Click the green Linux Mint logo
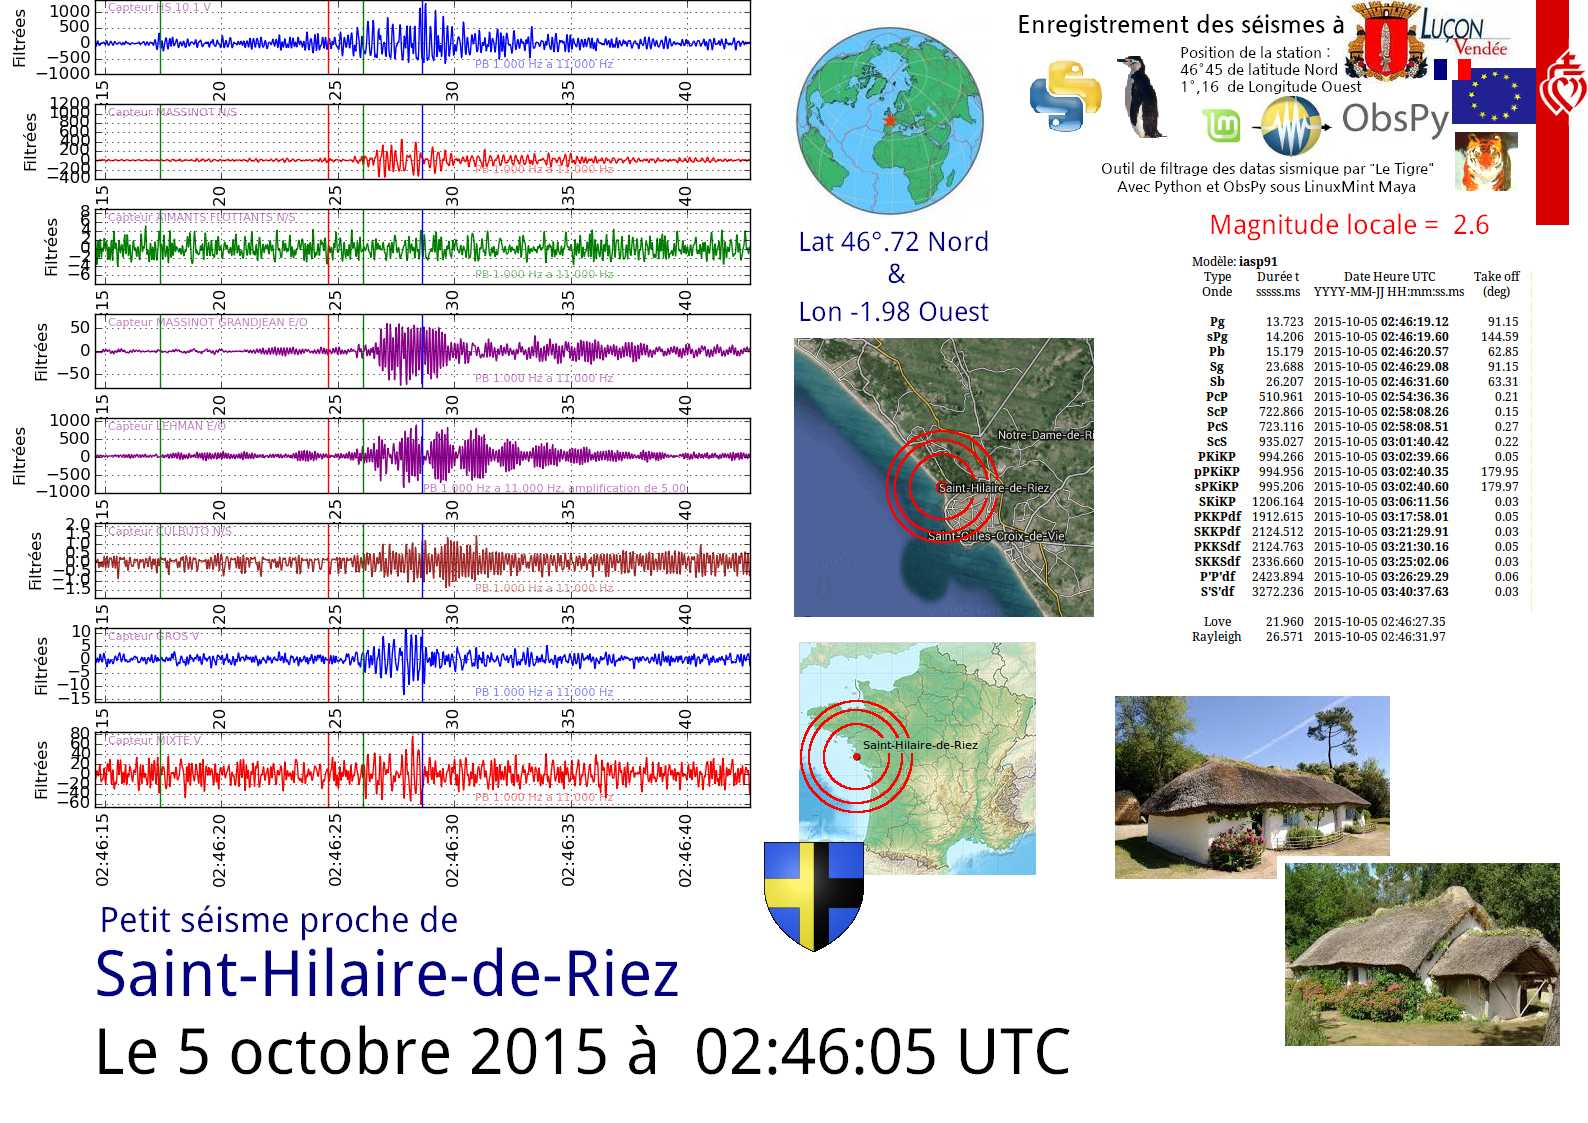Viewport: 1588px width, 1123px height. 1222,126
